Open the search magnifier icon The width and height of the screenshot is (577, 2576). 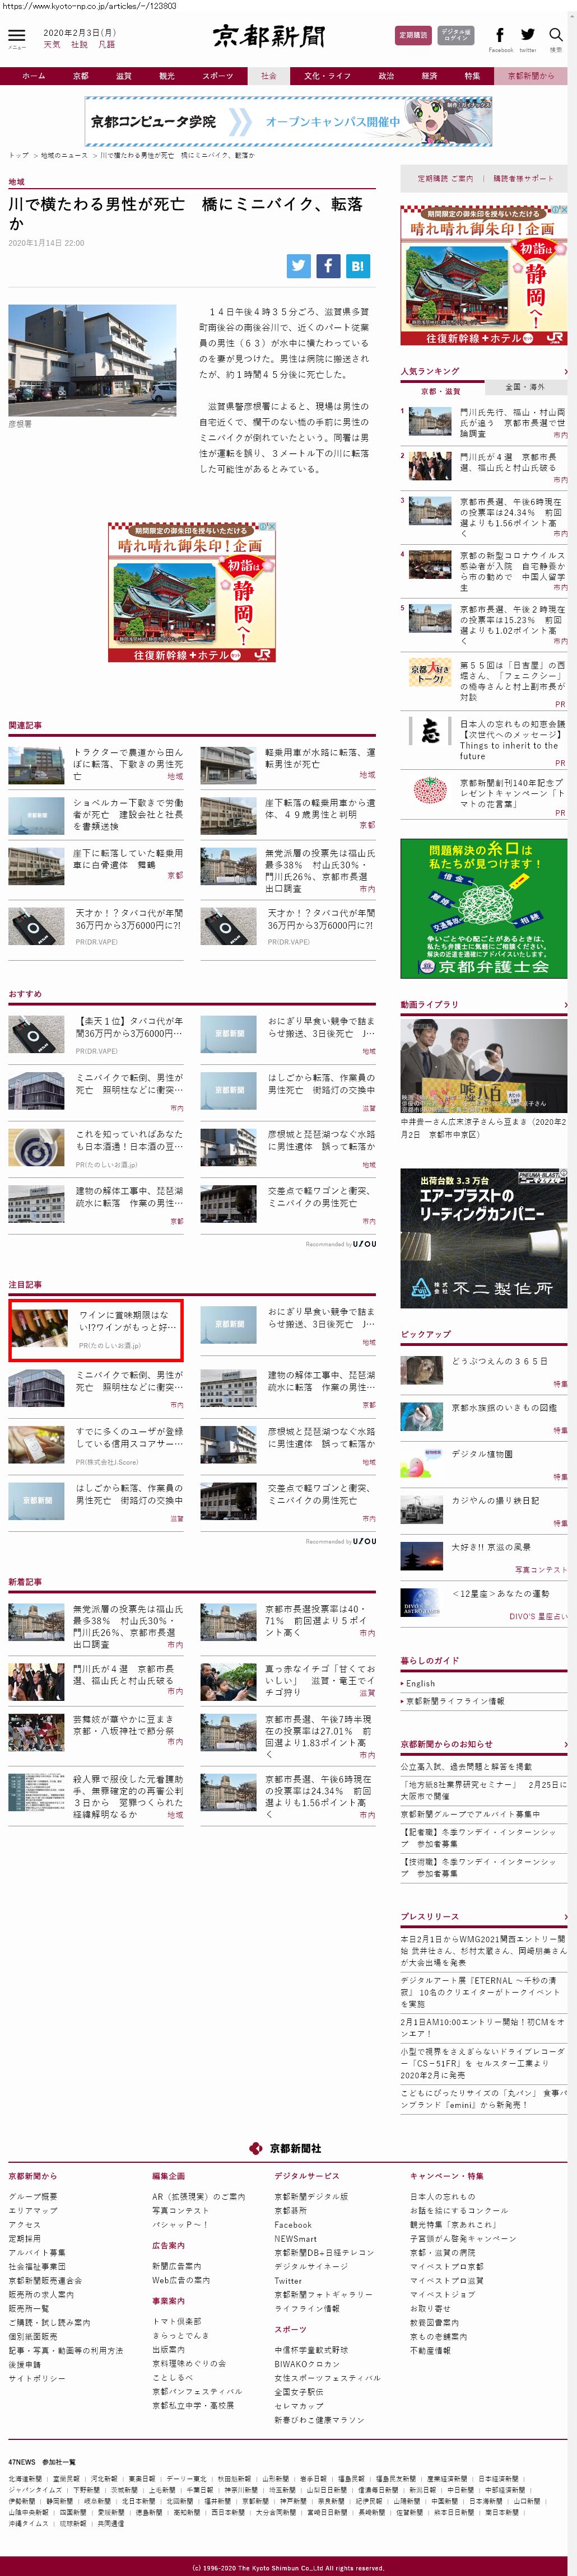click(556, 37)
